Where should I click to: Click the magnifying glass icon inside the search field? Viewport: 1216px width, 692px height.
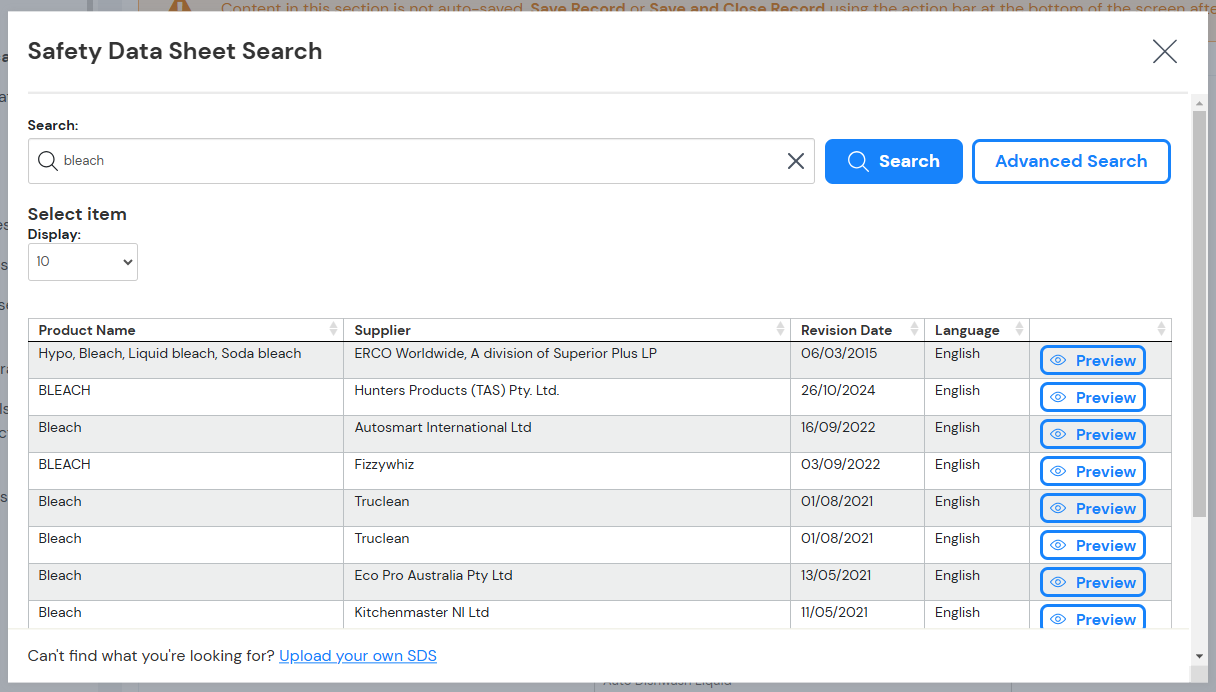[47, 160]
